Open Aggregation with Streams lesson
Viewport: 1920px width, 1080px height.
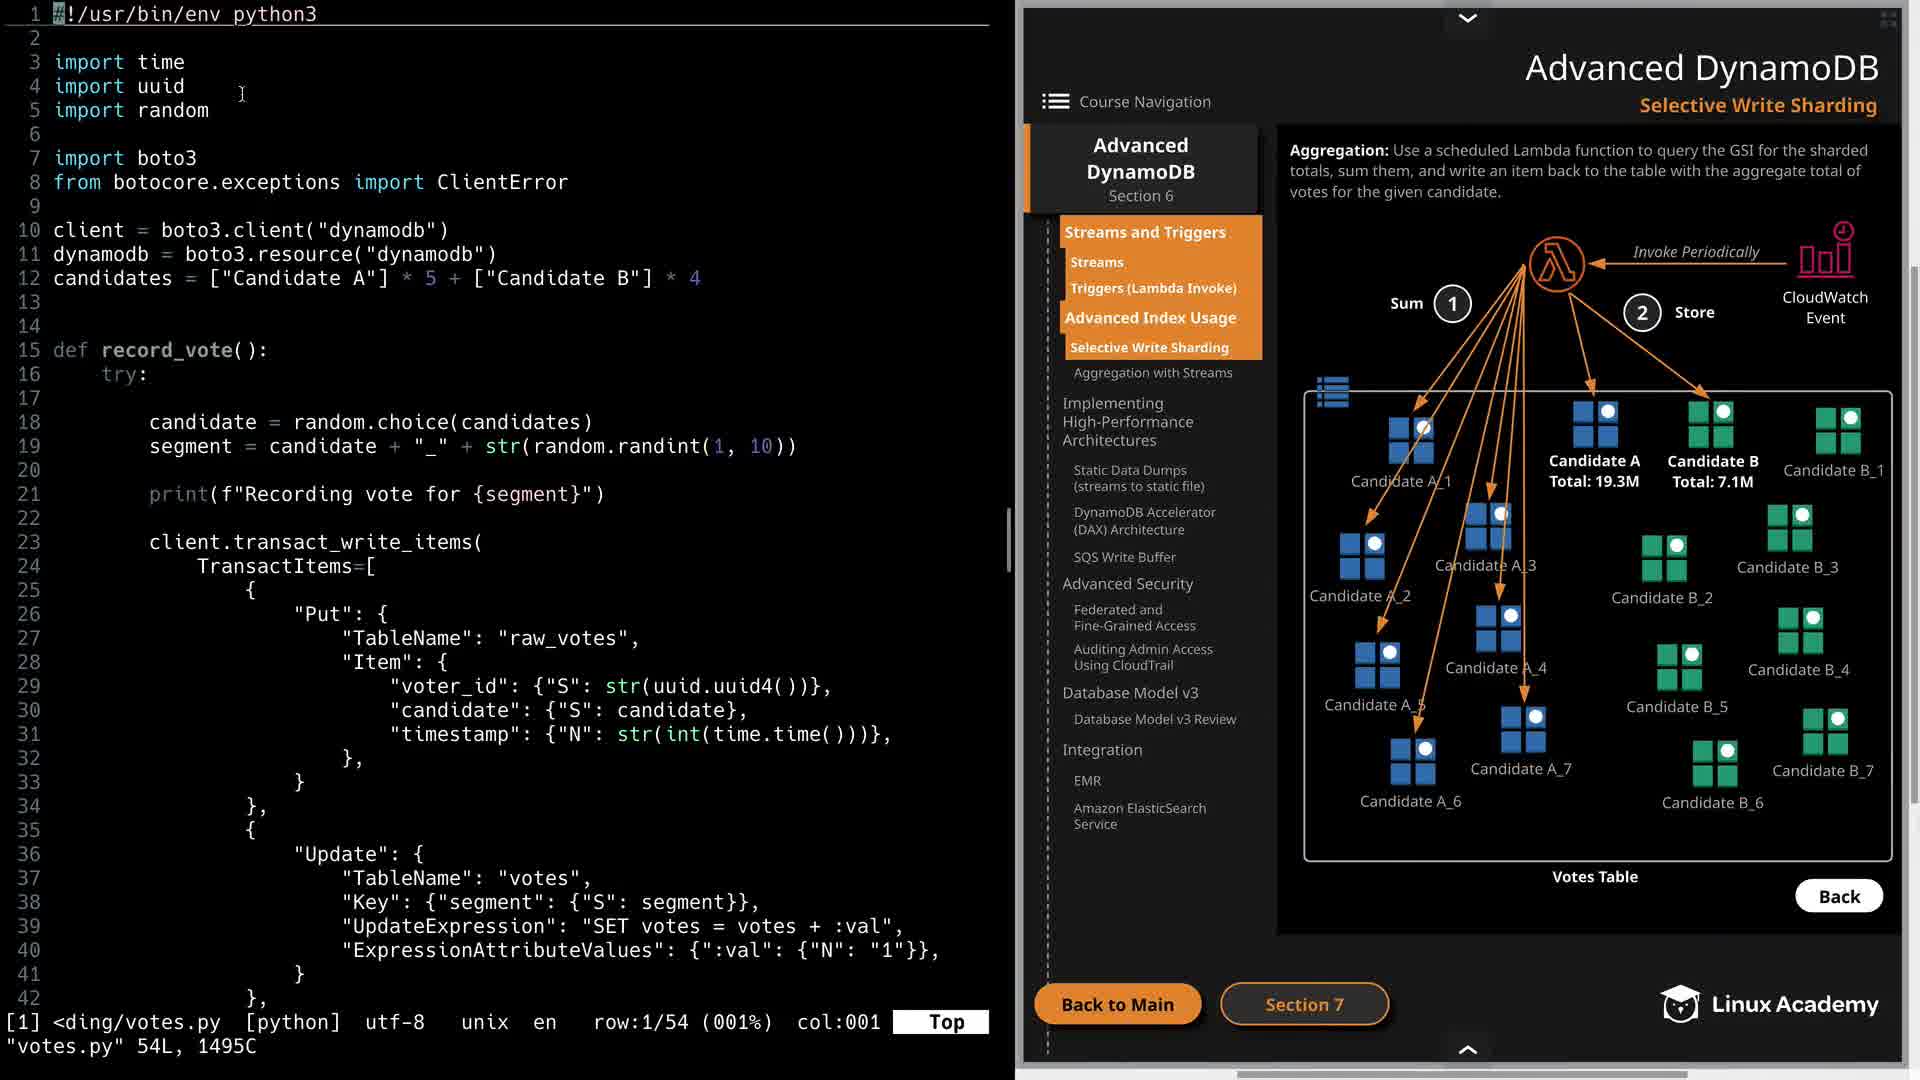1152,373
